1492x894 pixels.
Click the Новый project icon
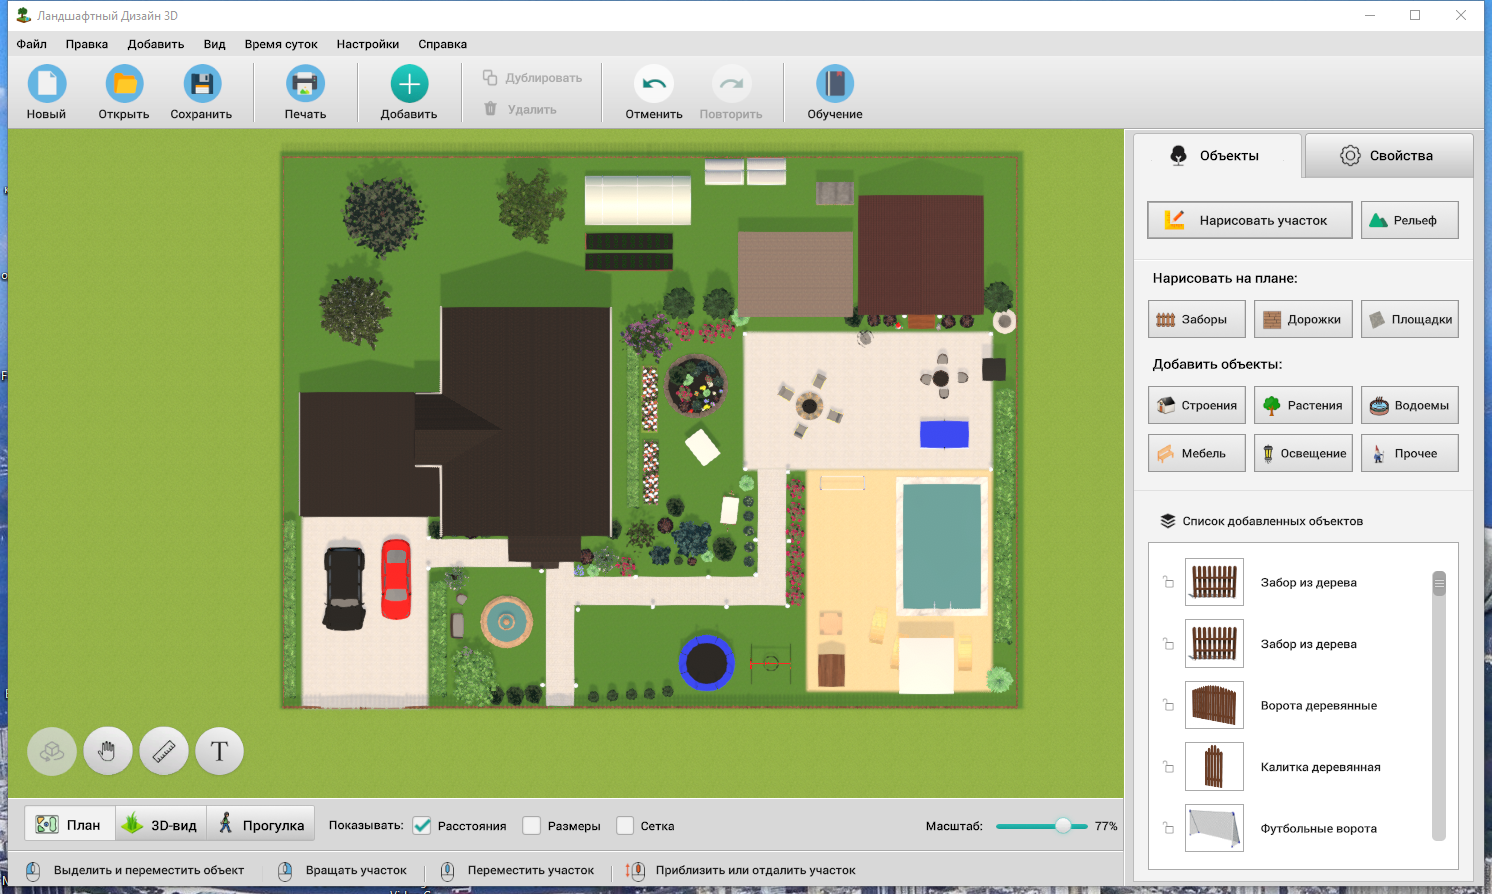[x=46, y=84]
